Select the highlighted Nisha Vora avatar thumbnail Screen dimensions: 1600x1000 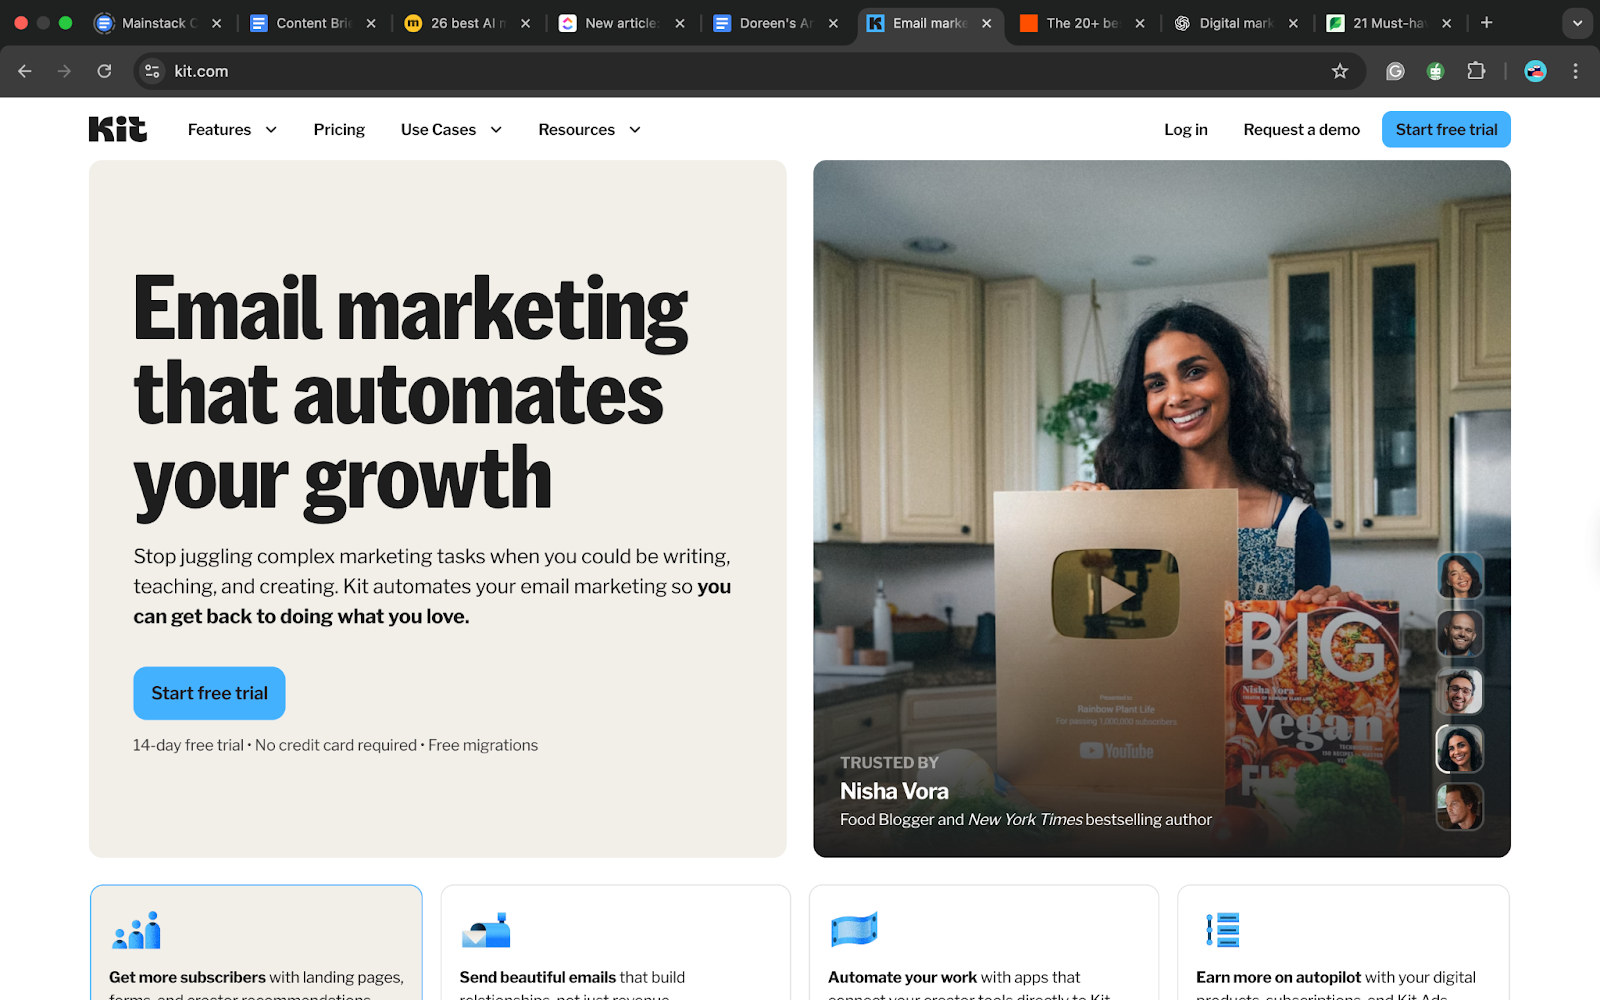pyautogui.click(x=1459, y=749)
